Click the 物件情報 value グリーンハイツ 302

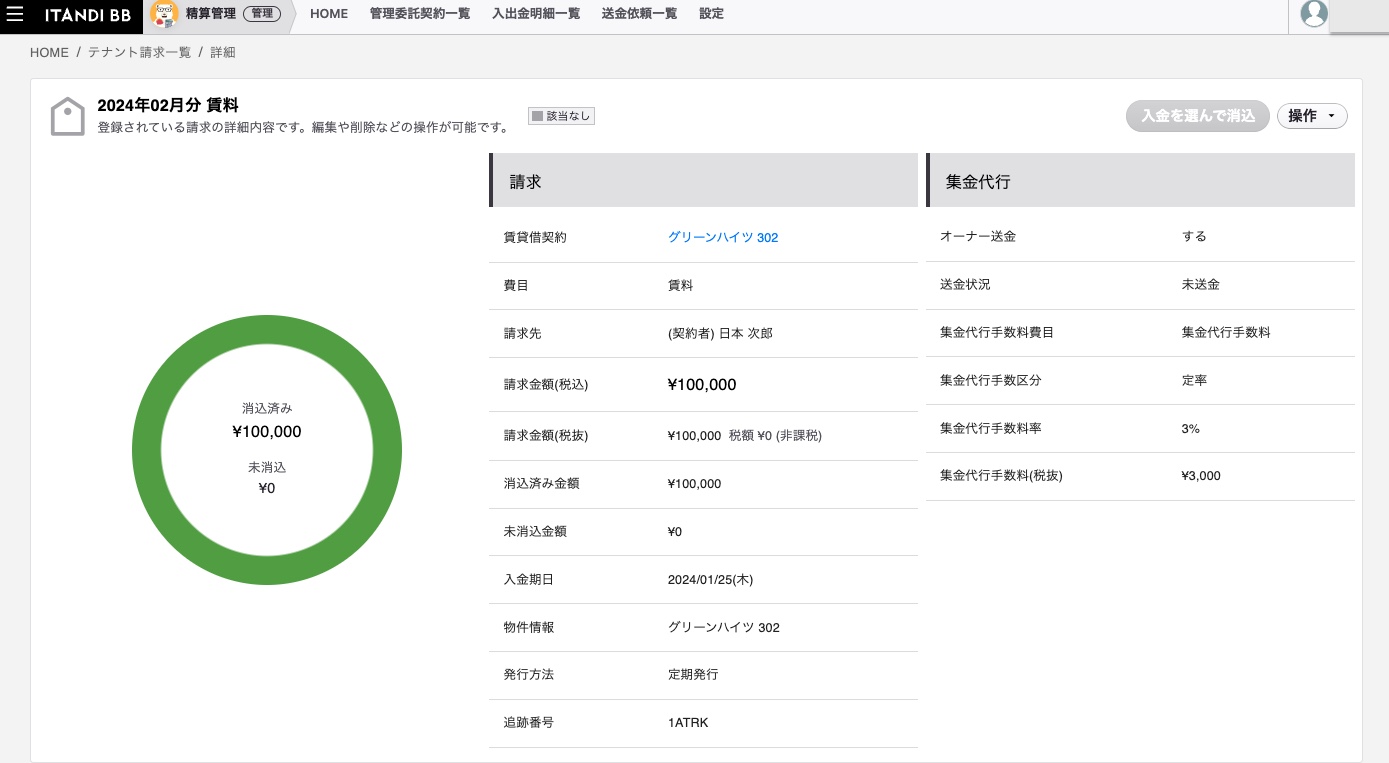(724, 627)
